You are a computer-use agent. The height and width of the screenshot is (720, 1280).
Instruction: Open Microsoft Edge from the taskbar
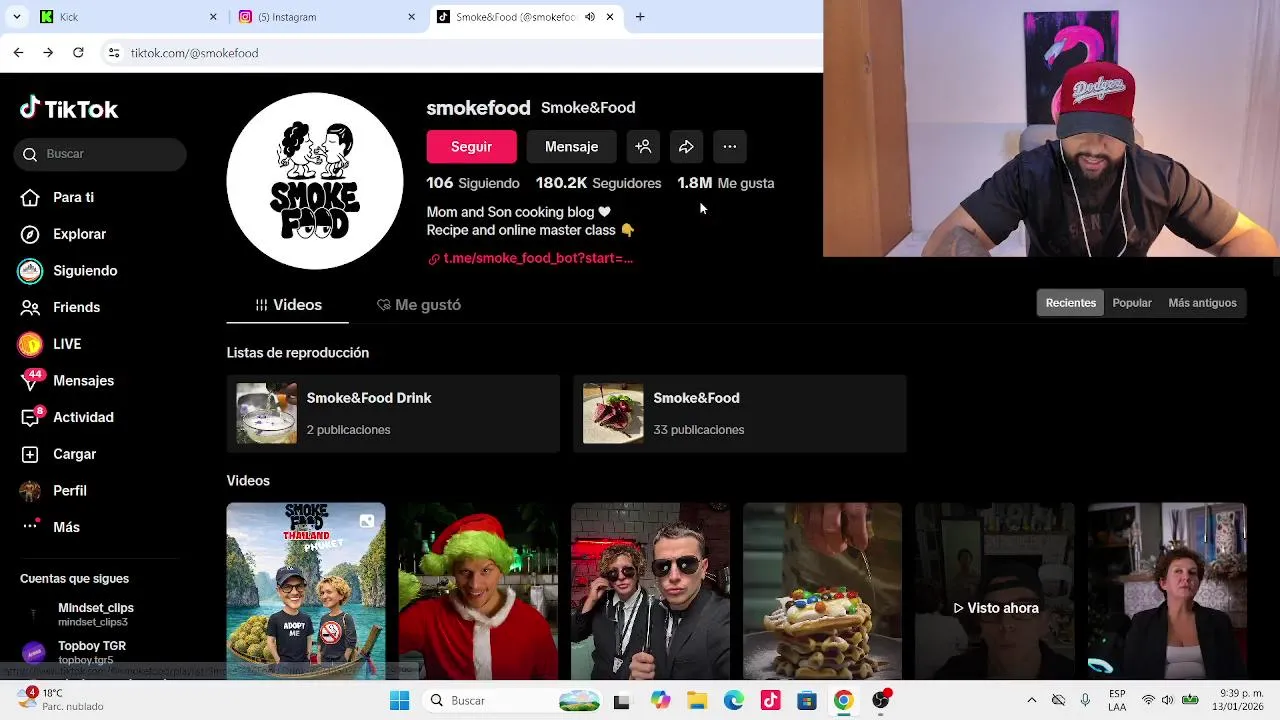pyautogui.click(x=734, y=701)
